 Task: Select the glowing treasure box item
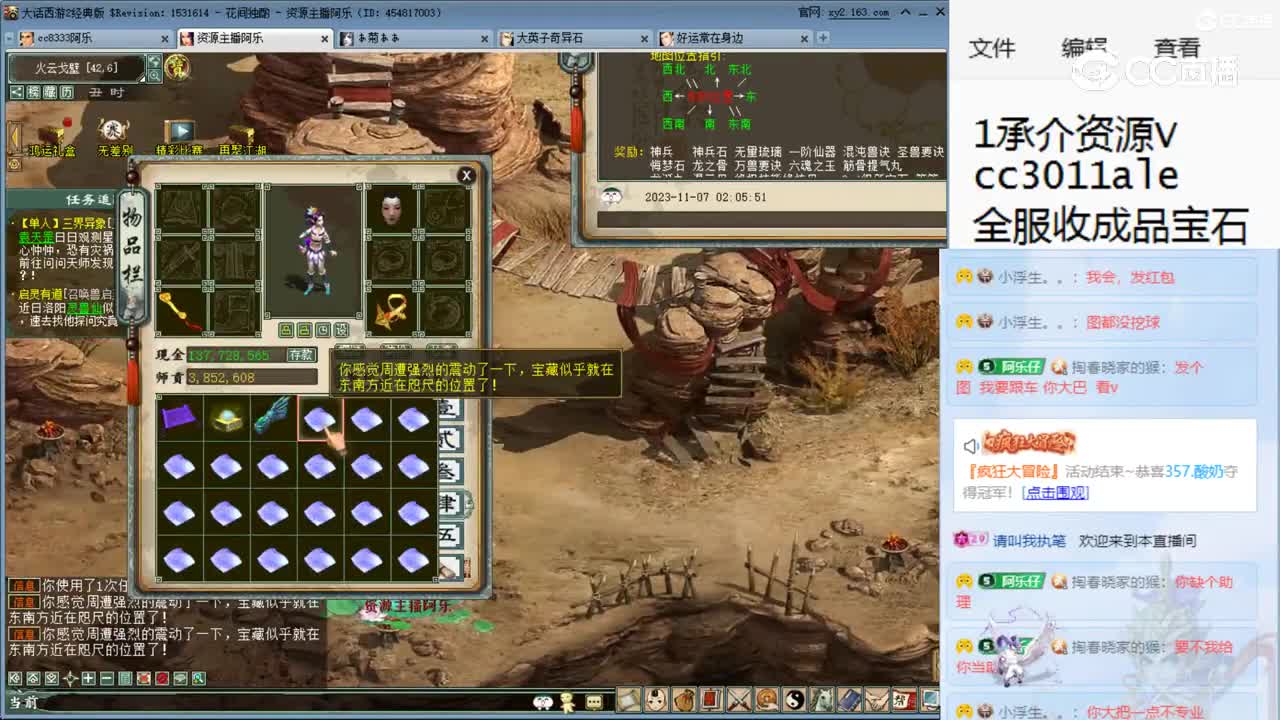click(226, 418)
